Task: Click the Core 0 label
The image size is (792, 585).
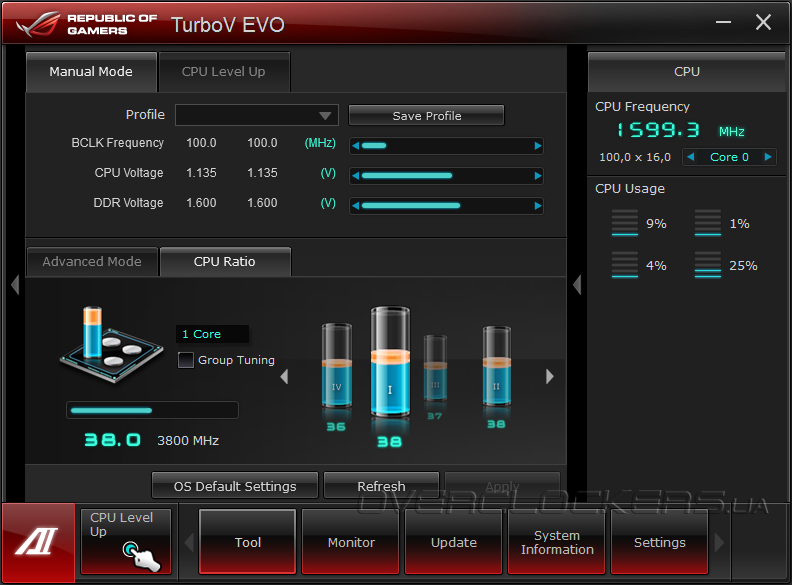Action: coord(729,157)
